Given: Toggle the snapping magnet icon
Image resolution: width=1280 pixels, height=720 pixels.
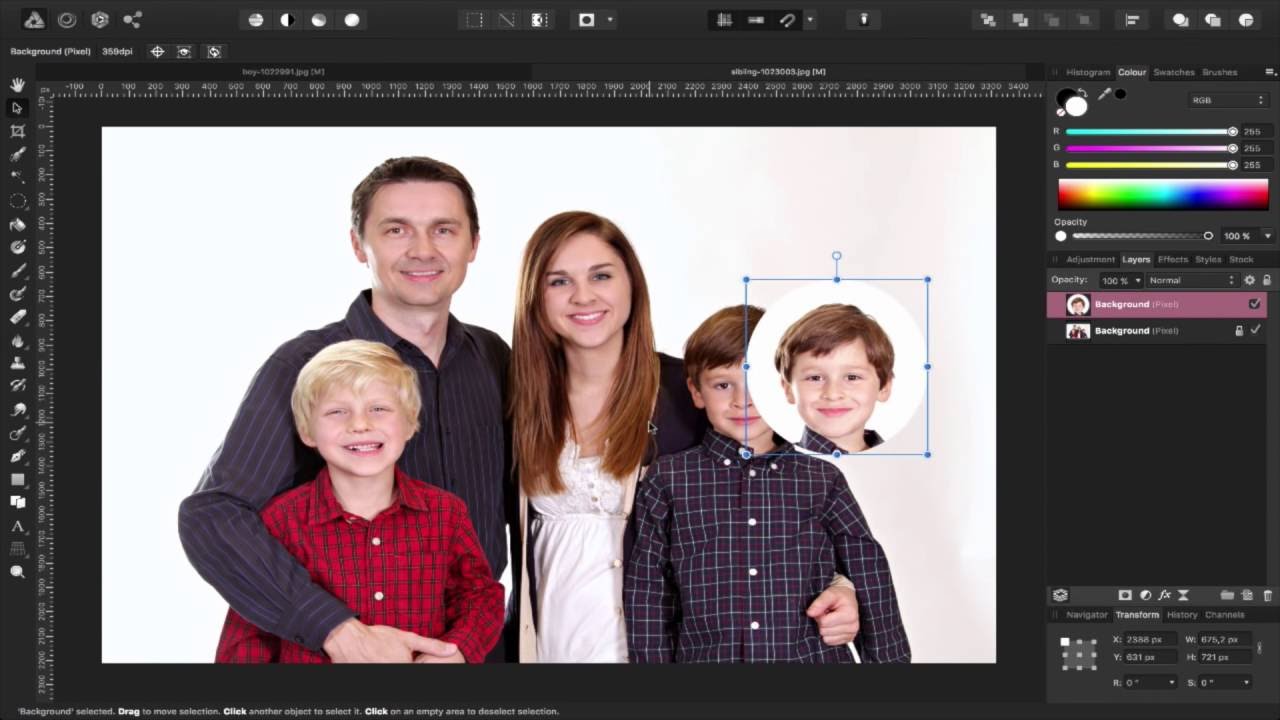Looking at the screenshot, I should pos(788,20).
